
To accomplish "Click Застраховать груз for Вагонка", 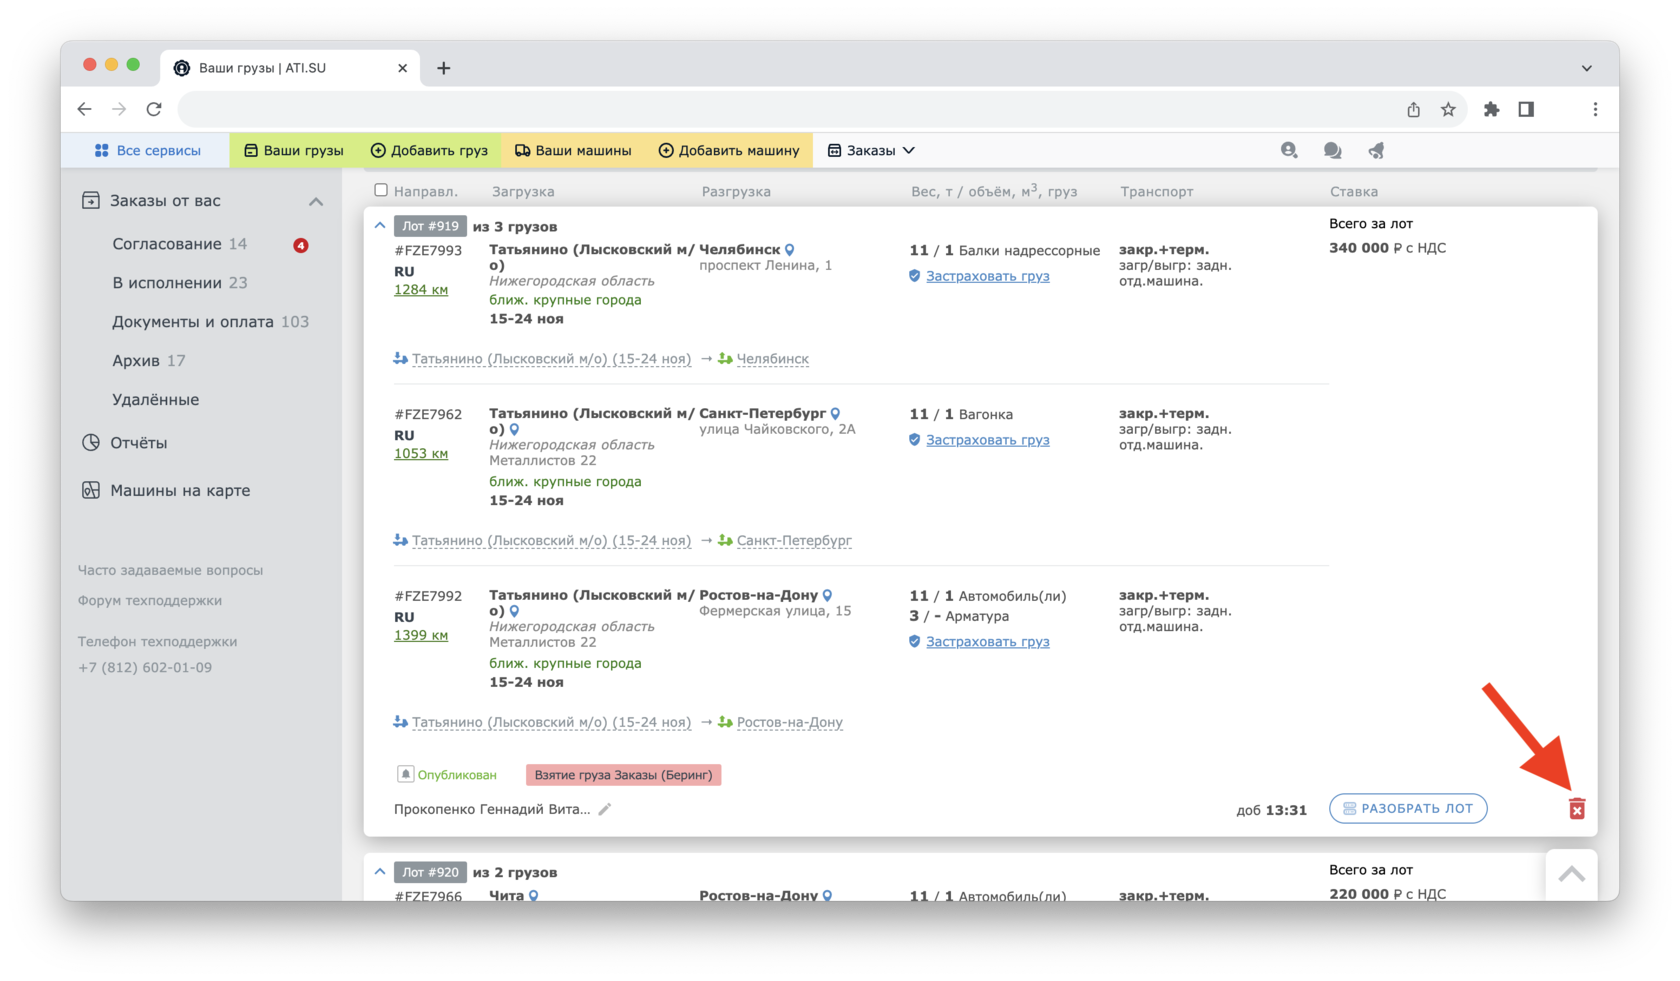I will [987, 440].
